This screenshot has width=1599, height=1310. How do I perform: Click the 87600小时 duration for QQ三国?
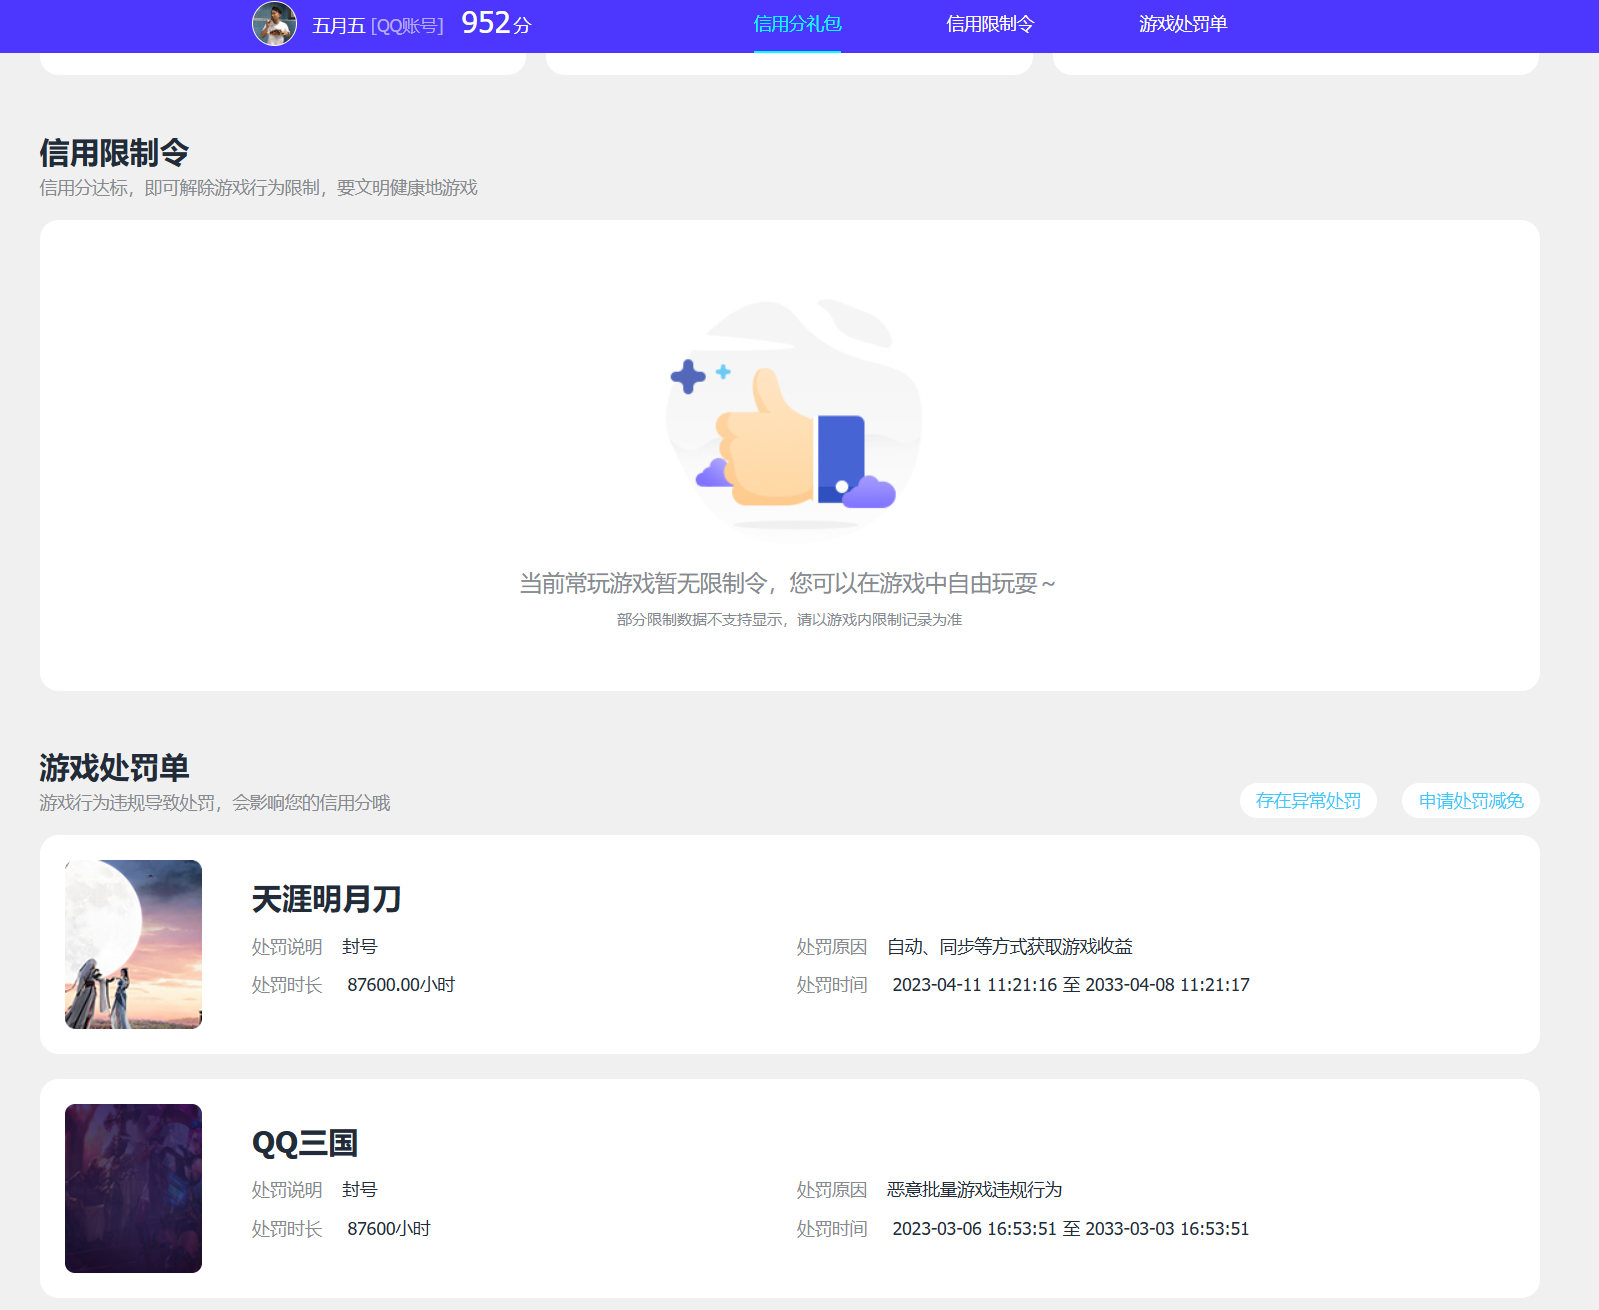coord(389,1229)
